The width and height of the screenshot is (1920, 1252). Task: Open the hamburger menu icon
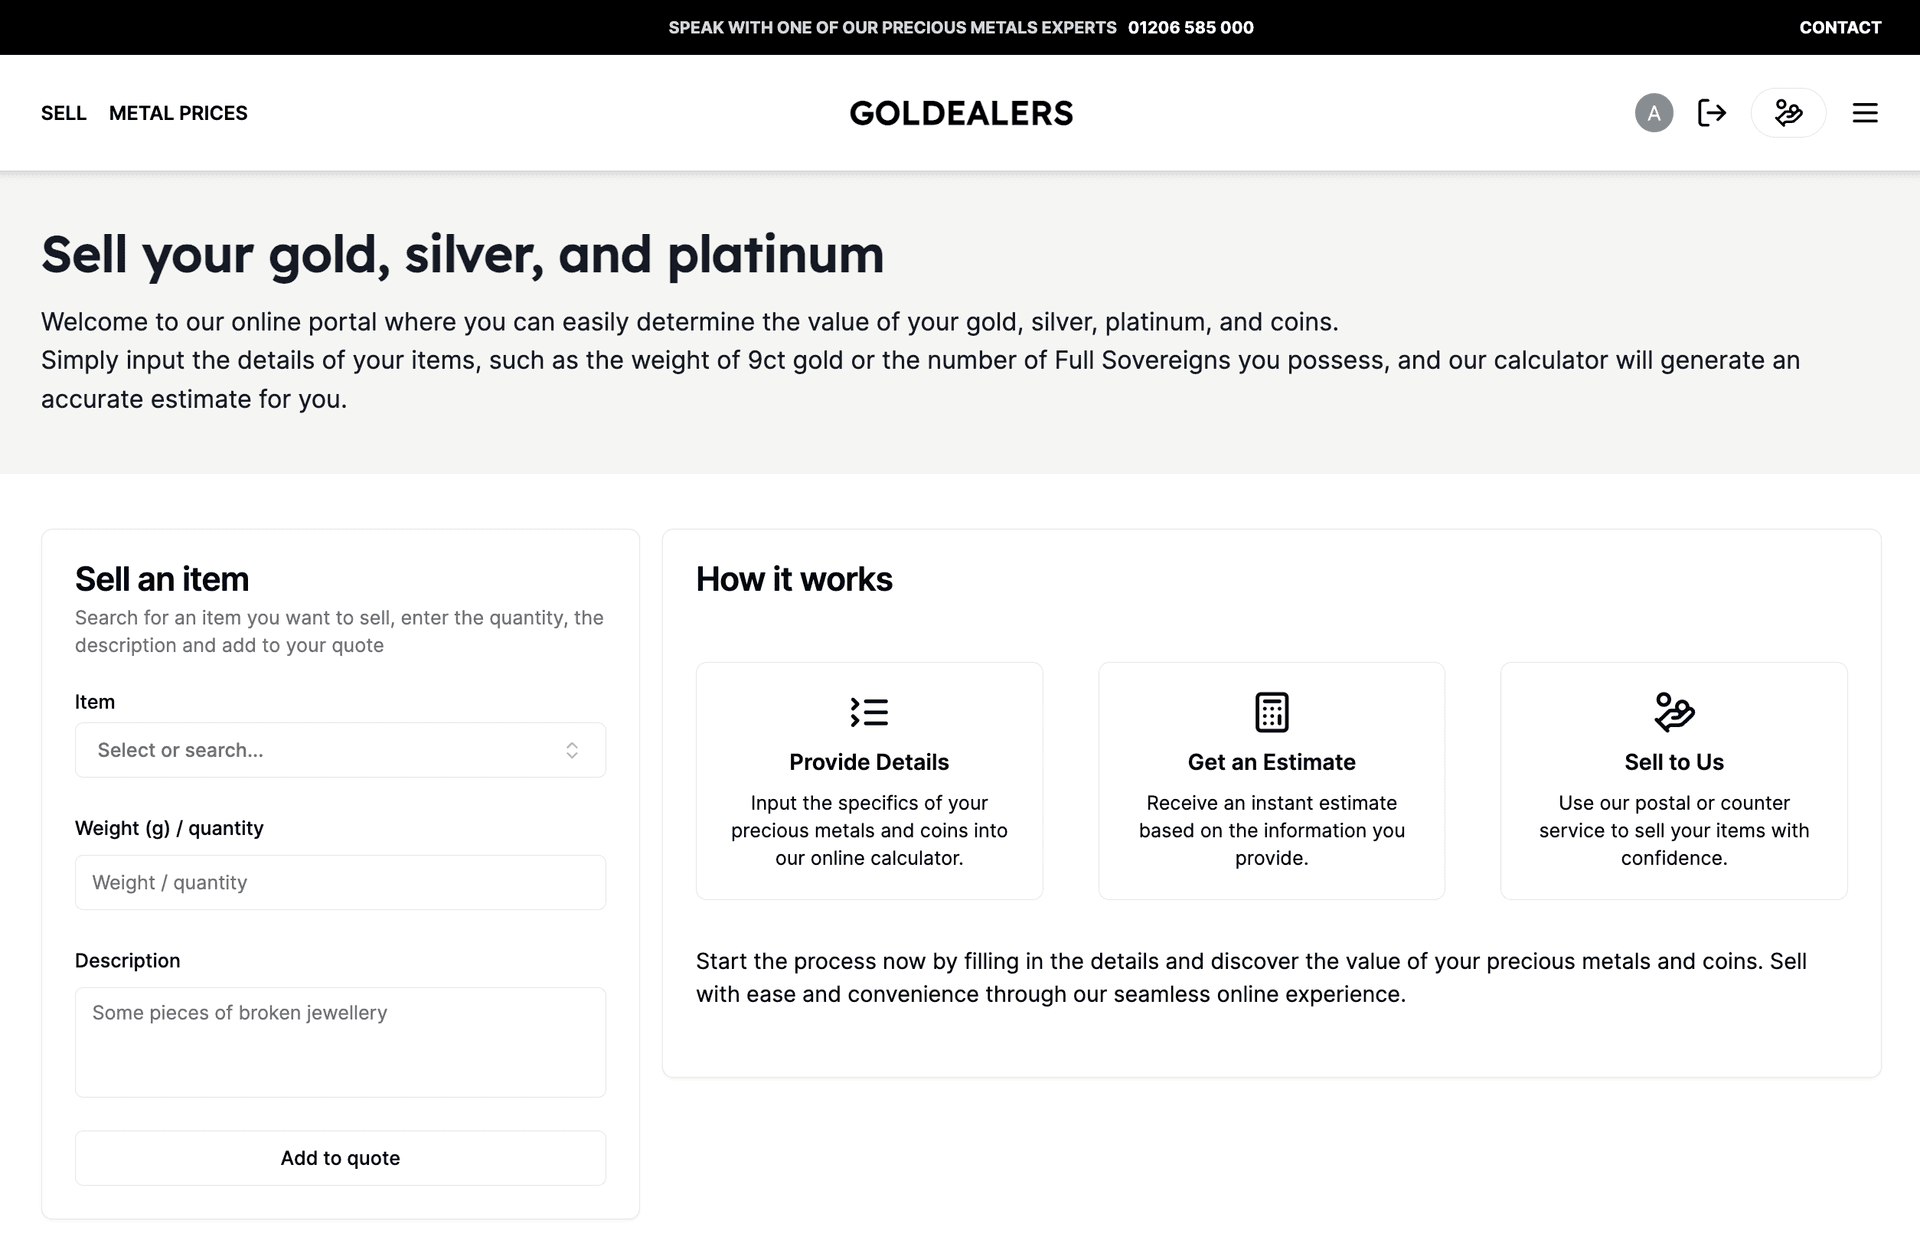(1865, 113)
